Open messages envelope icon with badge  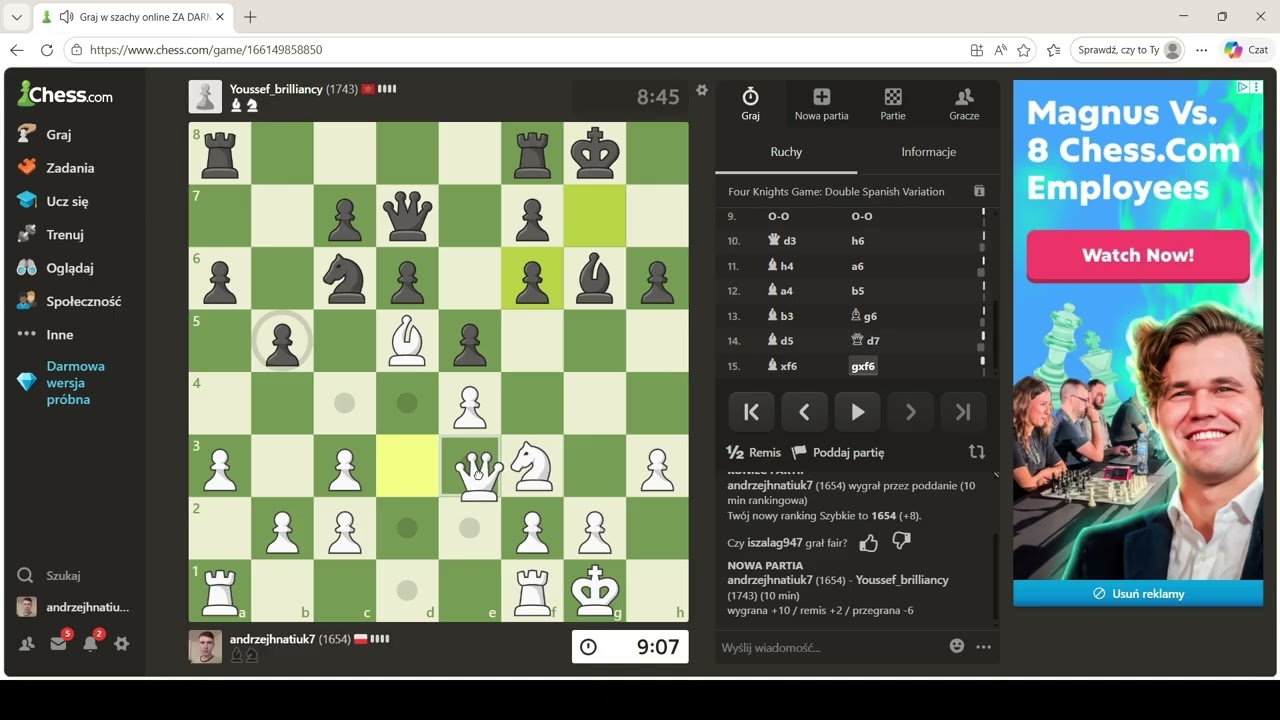[x=59, y=644]
